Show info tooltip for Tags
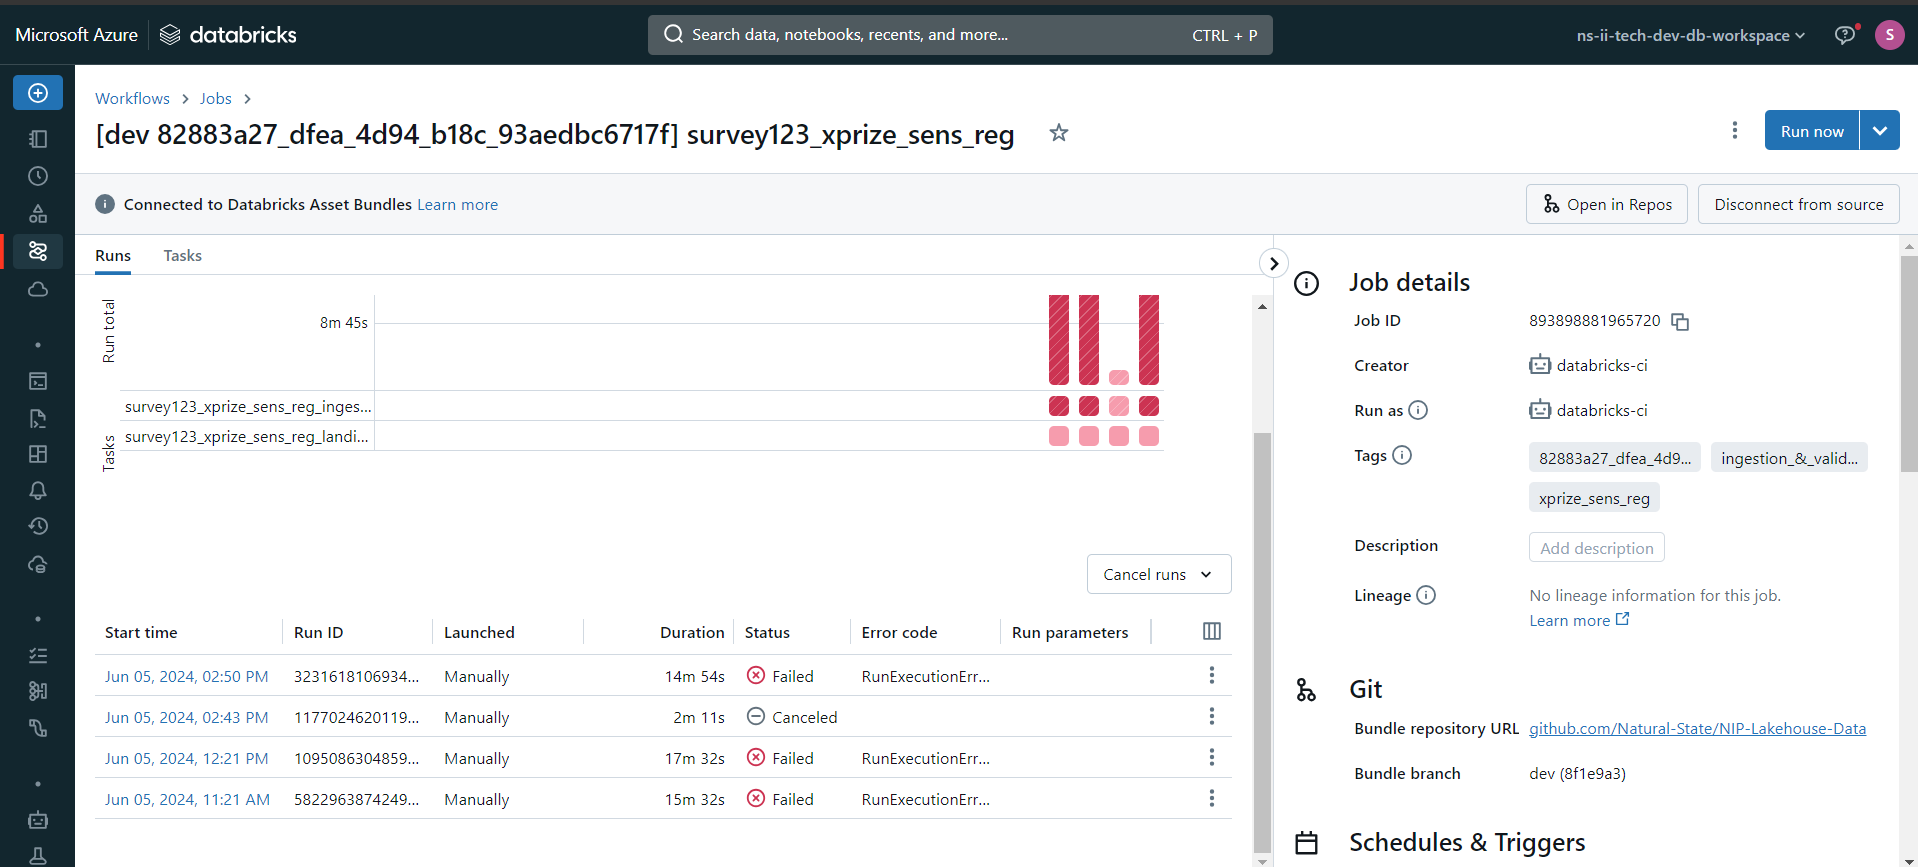1918x867 pixels. (x=1402, y=455)
